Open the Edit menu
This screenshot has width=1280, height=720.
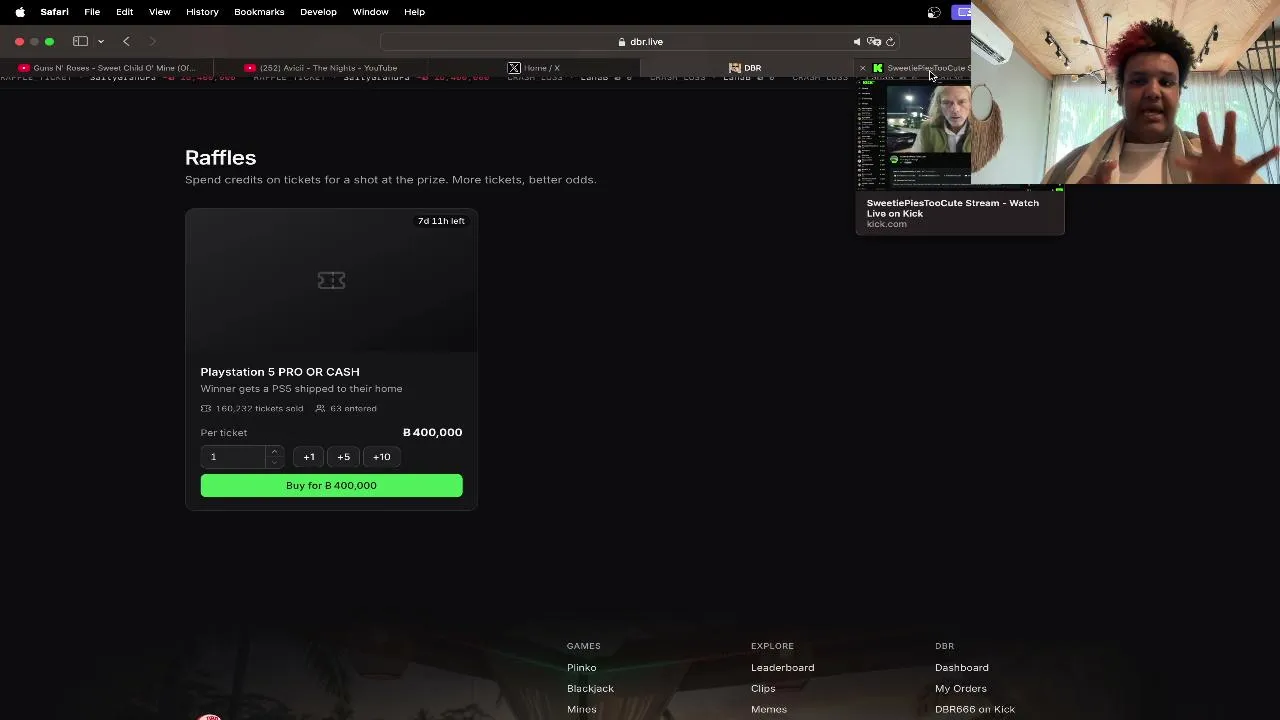124,12
